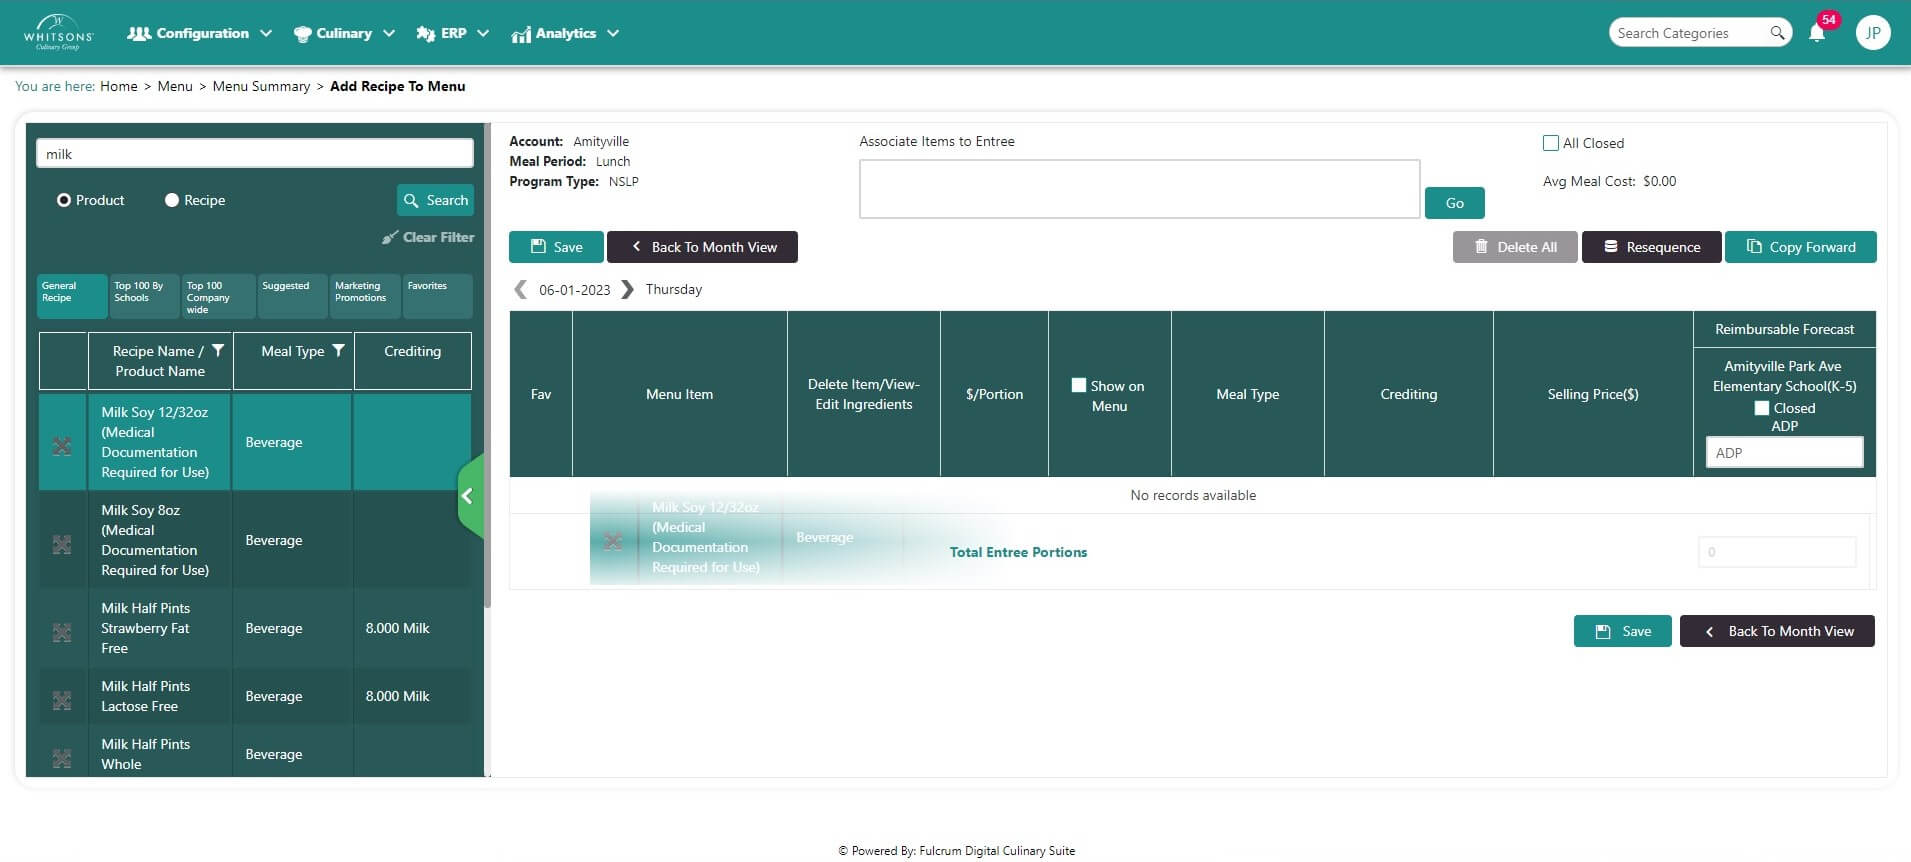Toggle the Show on Menu checkbox
This screenshot has height=862, width=1911.
coord(1078,385)
